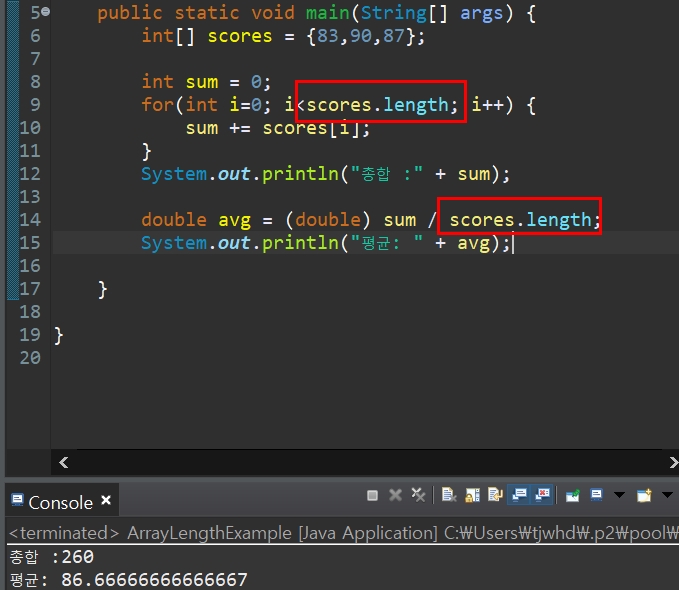Click the Terminate button in the Console toolbar
The image size is (679, 590).
click(372, 495)
